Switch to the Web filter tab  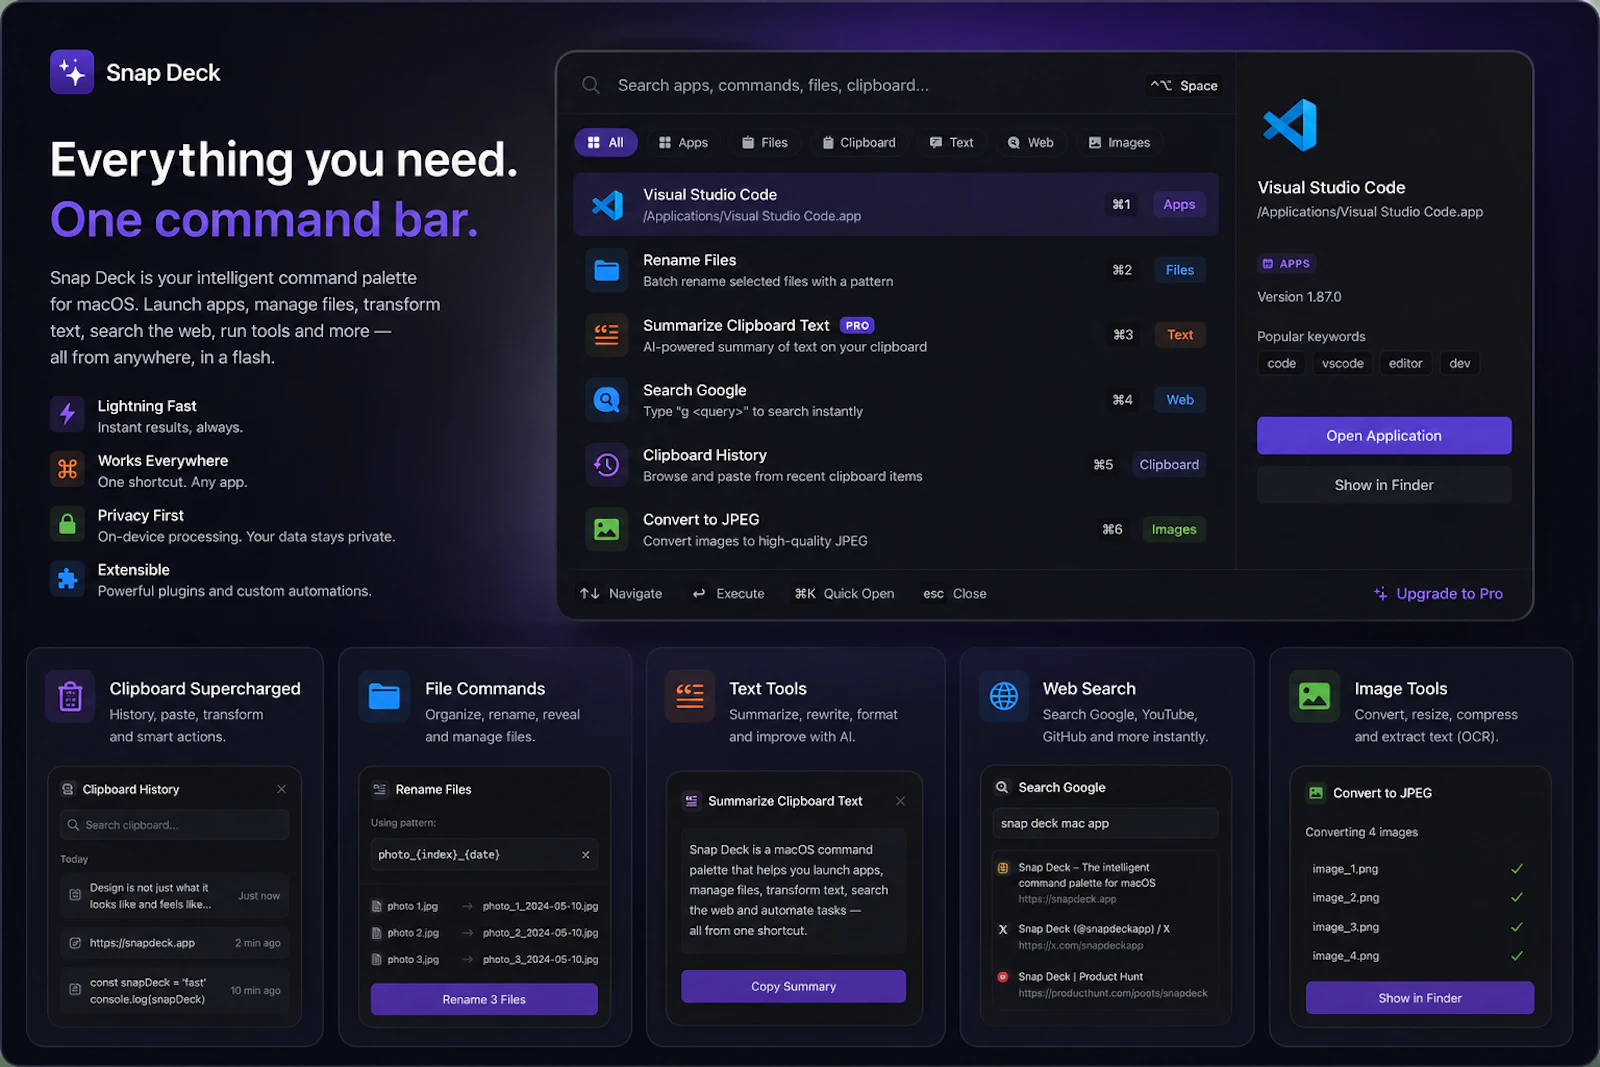coord(1030,142)
